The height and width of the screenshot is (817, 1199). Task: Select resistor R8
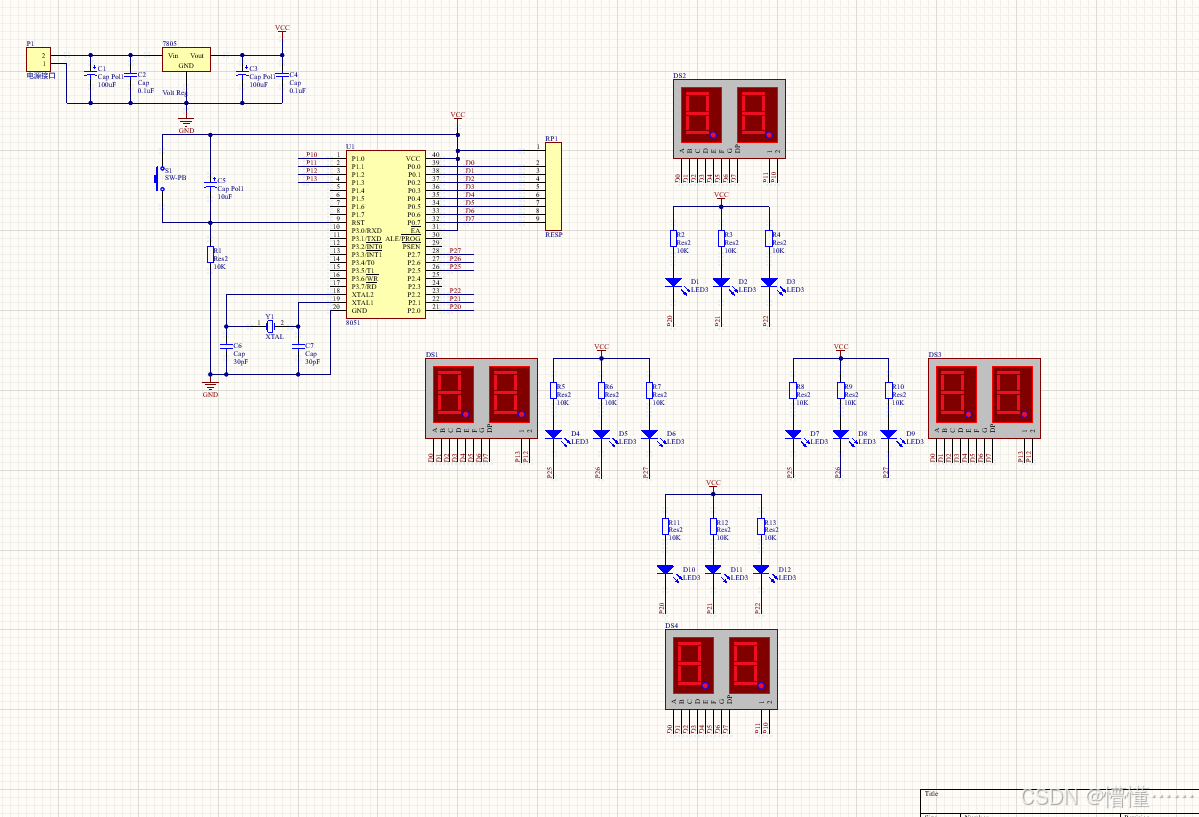[793, 391]
